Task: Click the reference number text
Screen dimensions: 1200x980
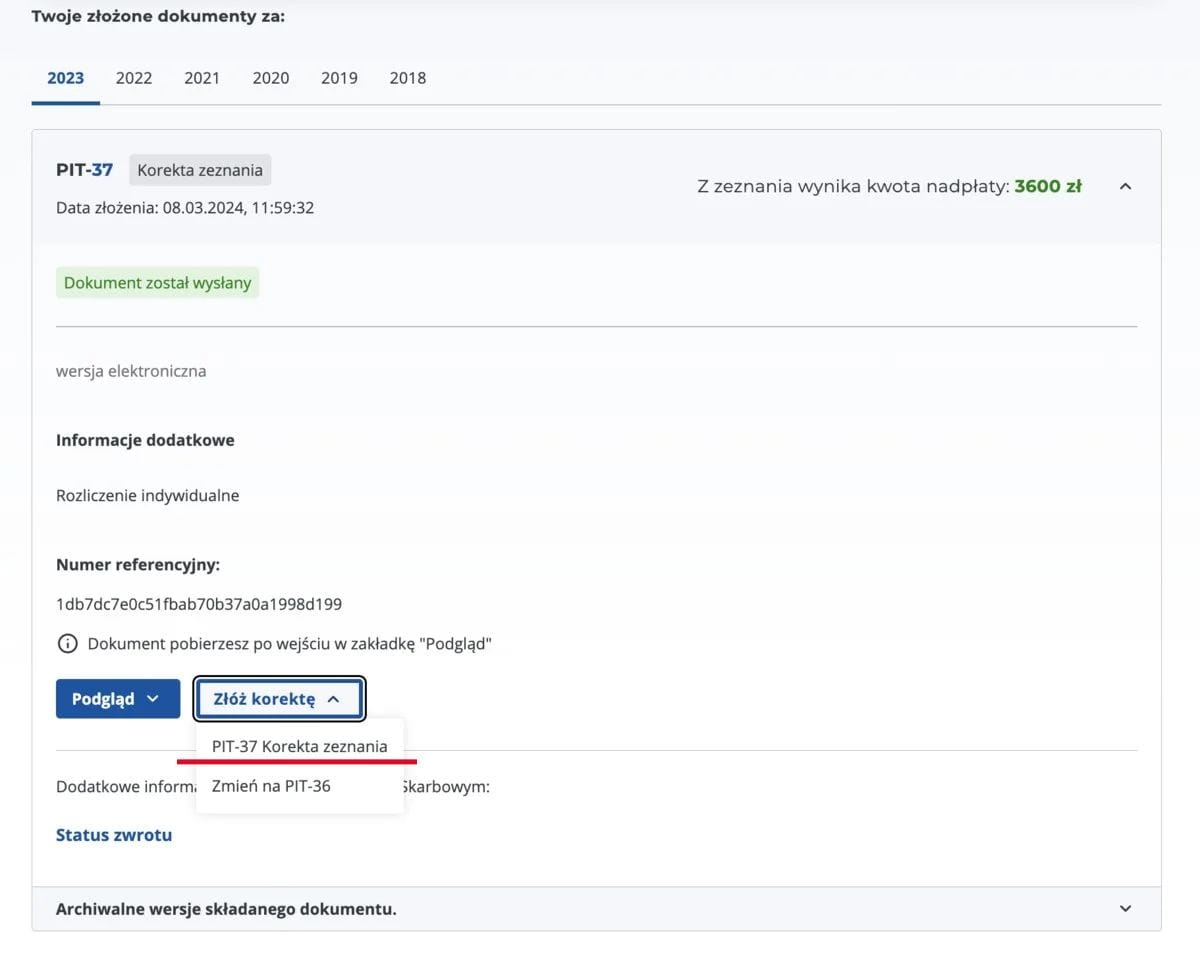Action: 199,604
